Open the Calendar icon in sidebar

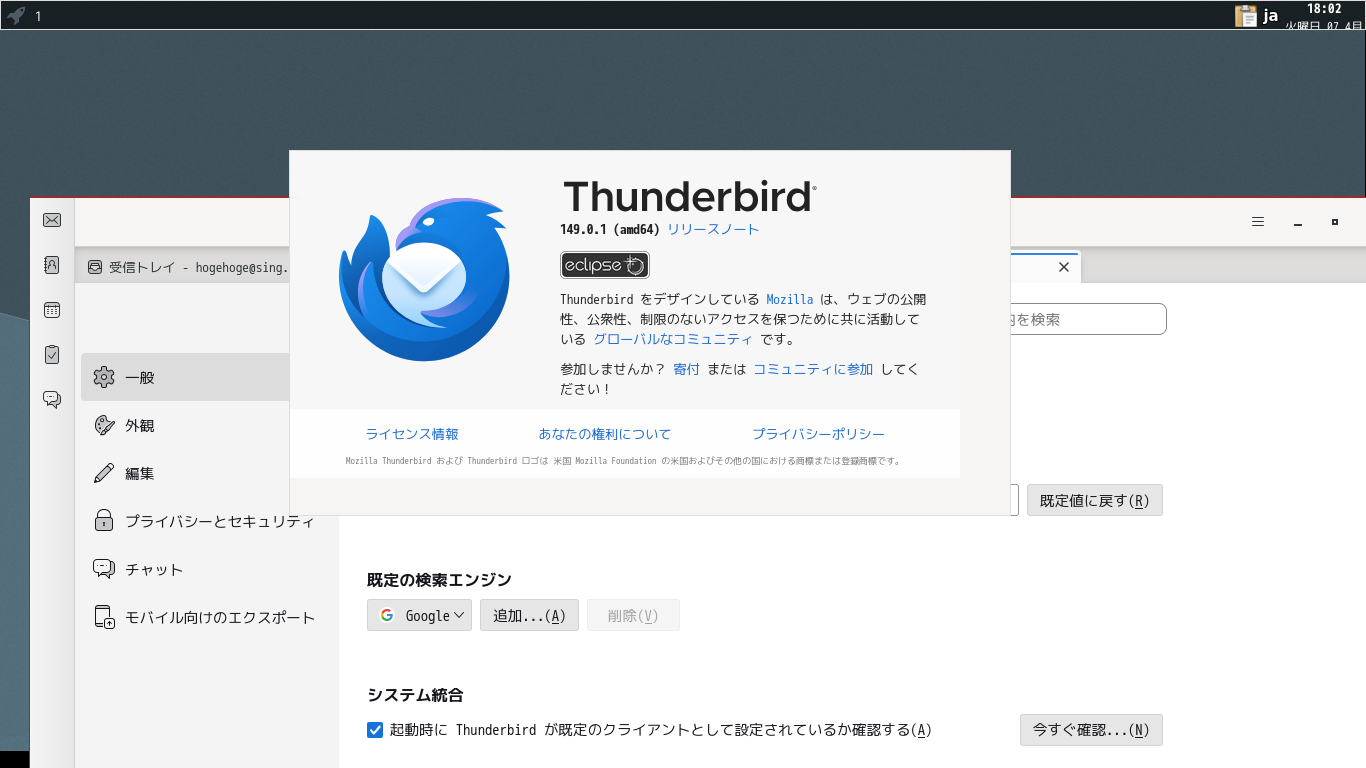point(52,310)
